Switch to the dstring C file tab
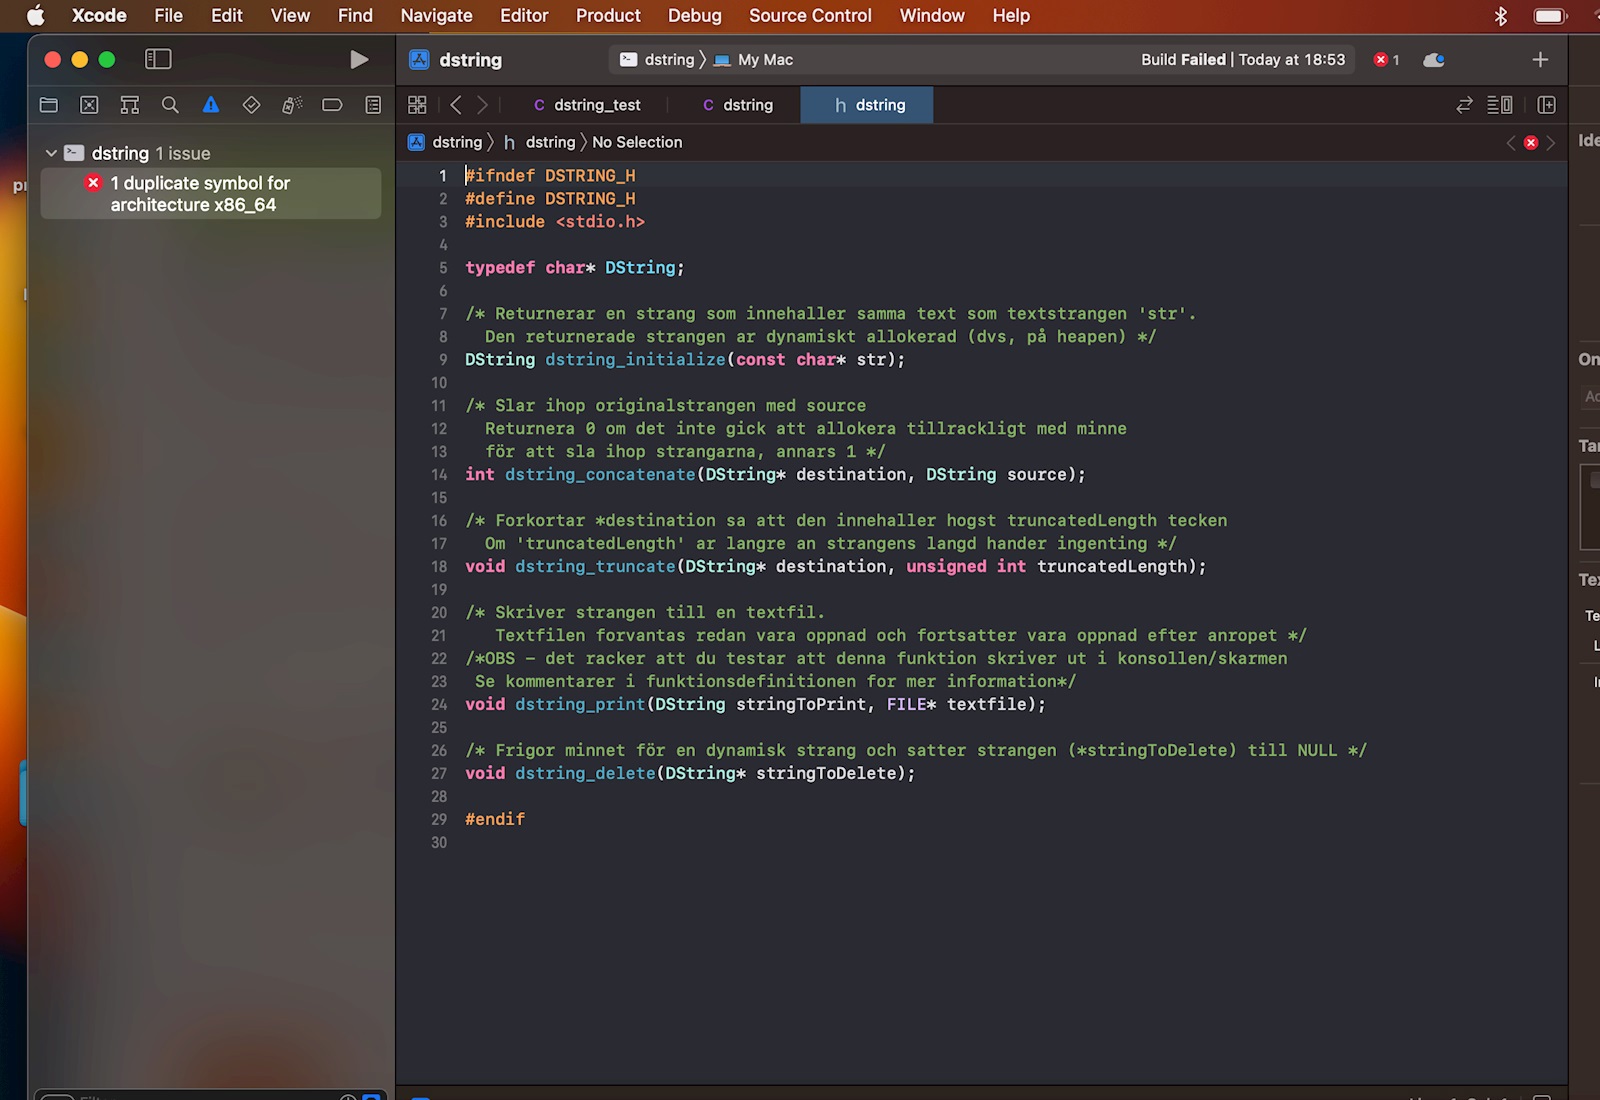1600x1100 pixels. point(738,105)
